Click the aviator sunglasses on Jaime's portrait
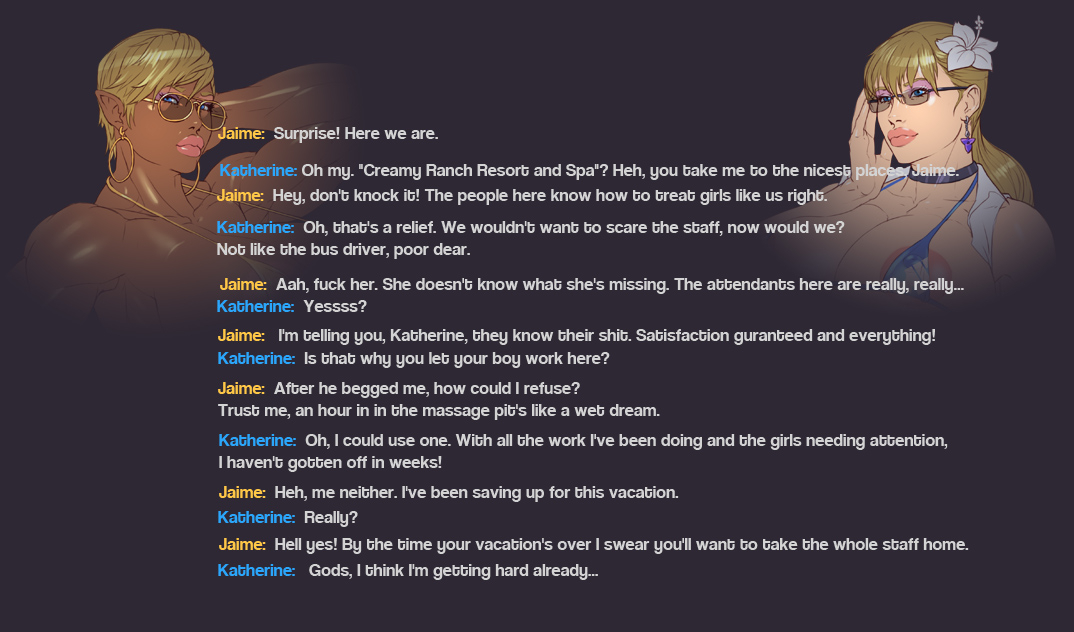The image size is (1074, 632). (x=188, y=105)
